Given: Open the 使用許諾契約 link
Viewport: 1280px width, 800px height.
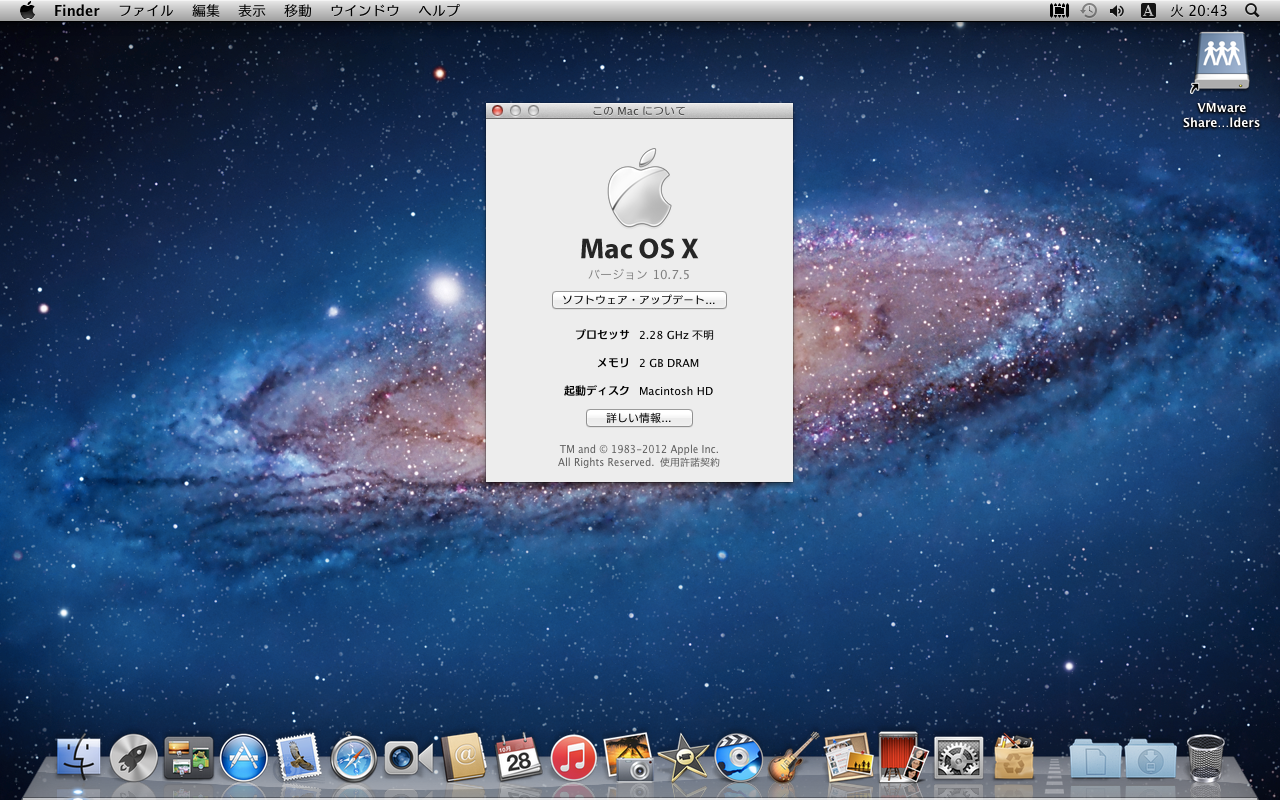Looking at the screenshot, I should pos(689,463).
